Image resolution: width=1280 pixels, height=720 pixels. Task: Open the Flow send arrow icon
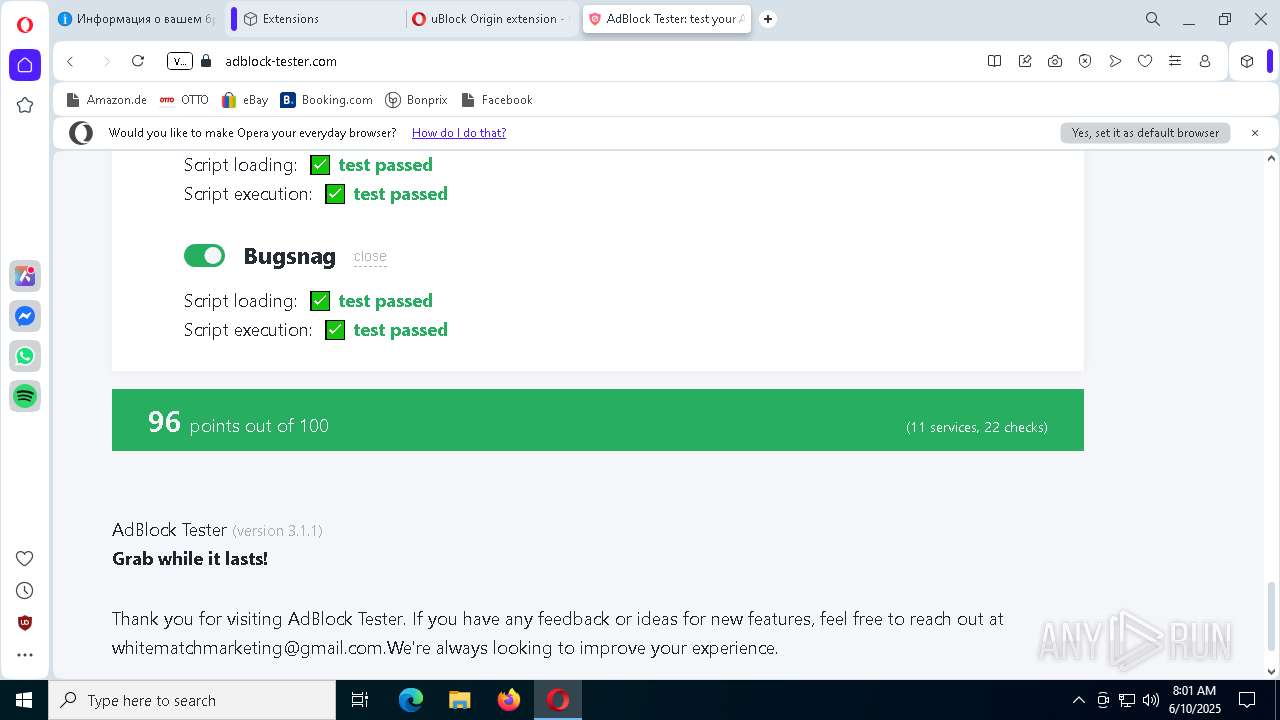pos(1115,61)
